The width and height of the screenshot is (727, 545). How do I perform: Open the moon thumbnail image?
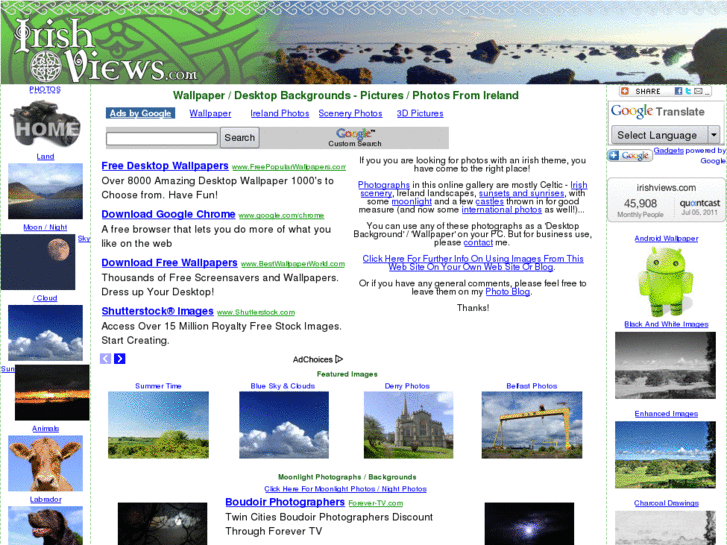tap(38, 262)
